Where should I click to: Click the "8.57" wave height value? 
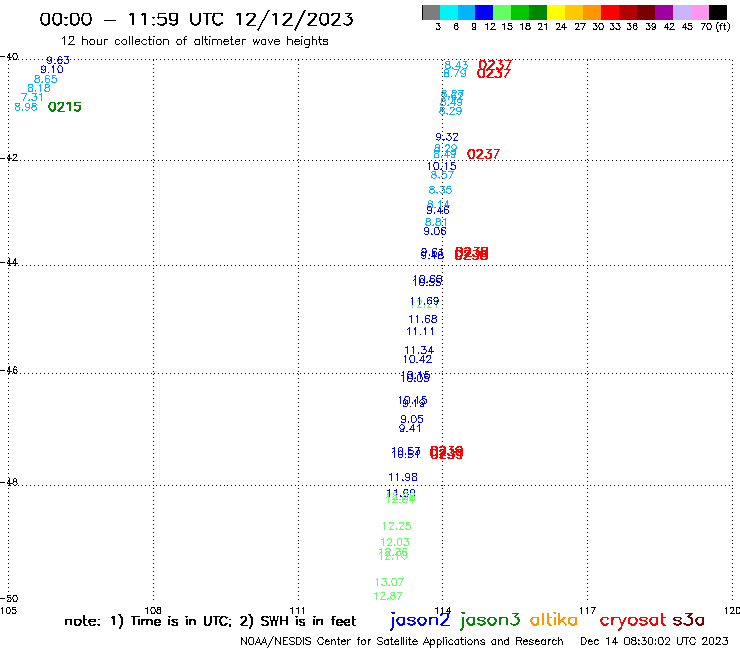442,175
